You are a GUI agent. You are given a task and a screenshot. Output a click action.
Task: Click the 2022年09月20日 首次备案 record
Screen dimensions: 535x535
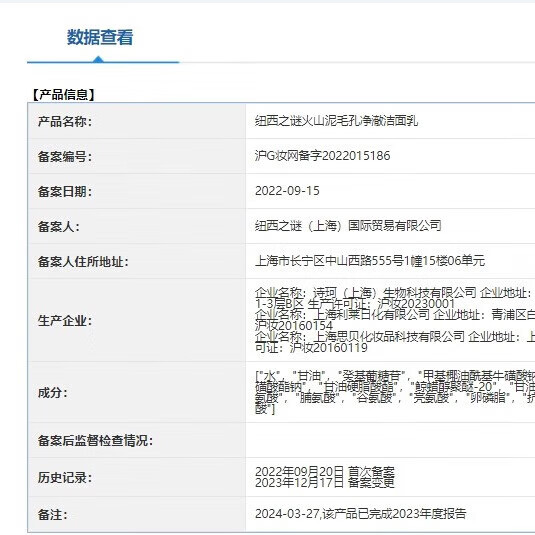click(x=325, y=472)
